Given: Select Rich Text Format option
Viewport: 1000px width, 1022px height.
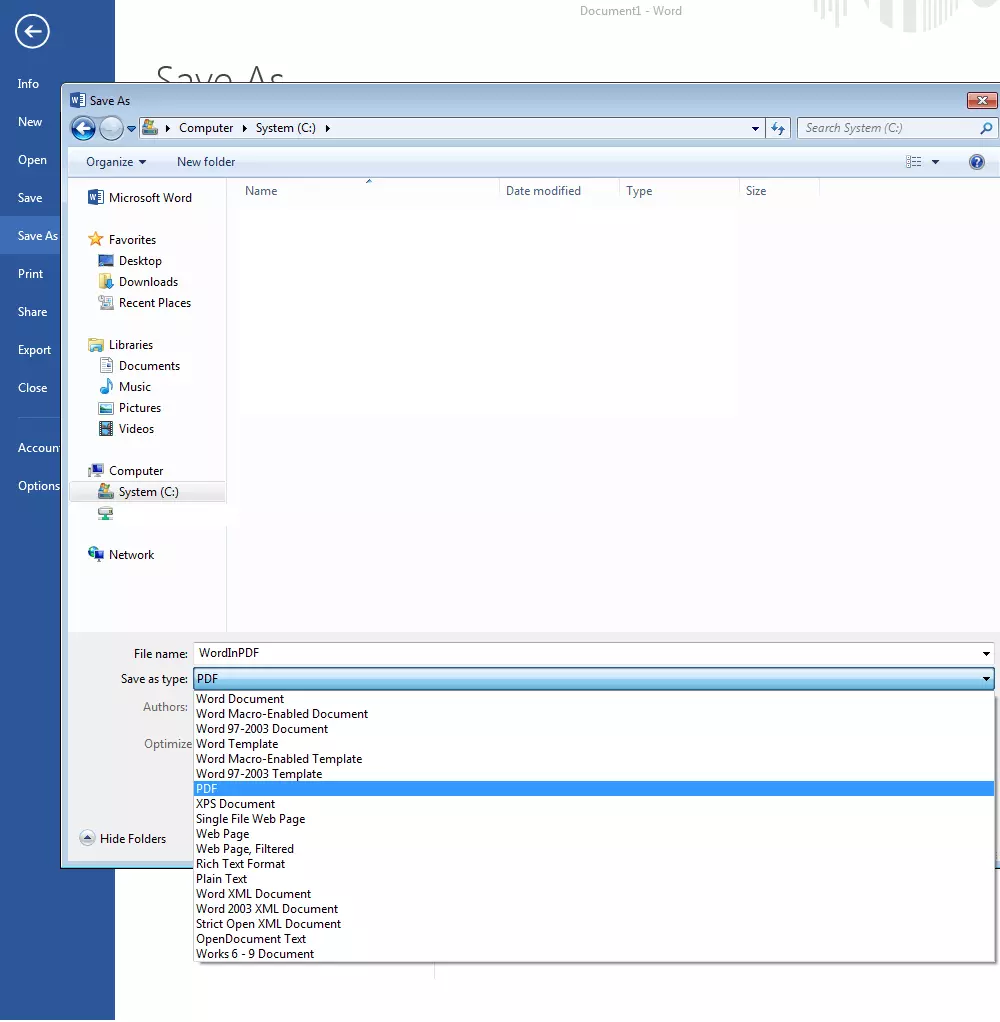Looking at the screenshot, I should click(x=240, y=864).
